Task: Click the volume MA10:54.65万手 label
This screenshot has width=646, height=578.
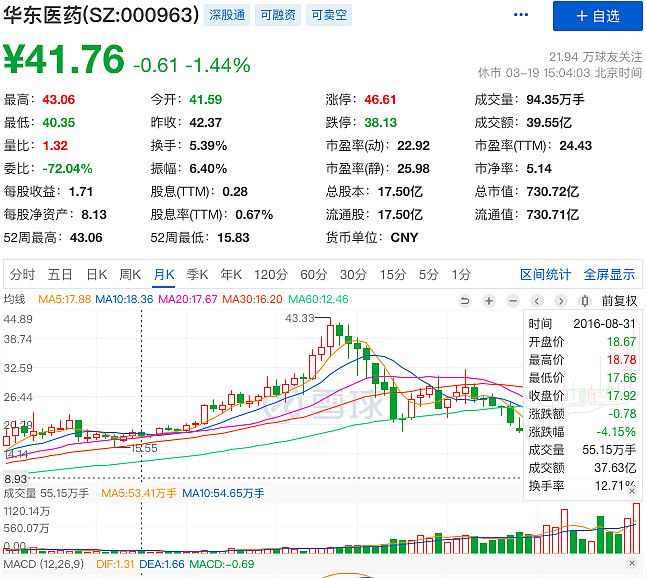Action: 223,493
